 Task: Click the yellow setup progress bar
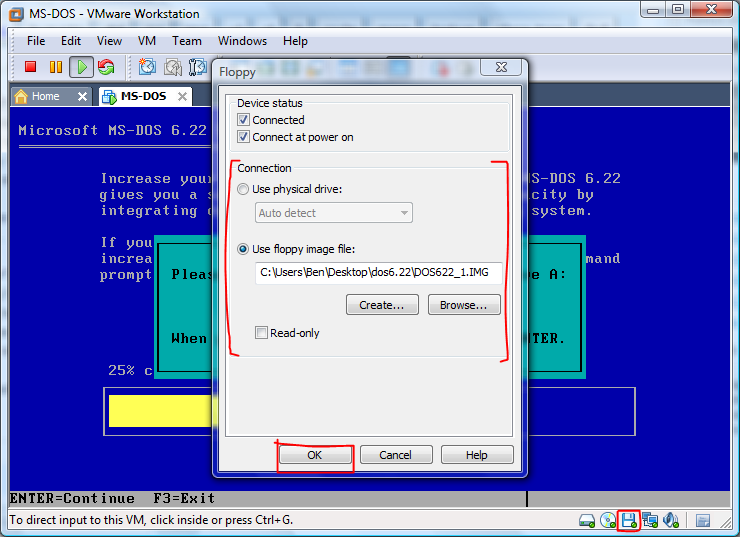(x=160, y=411)
